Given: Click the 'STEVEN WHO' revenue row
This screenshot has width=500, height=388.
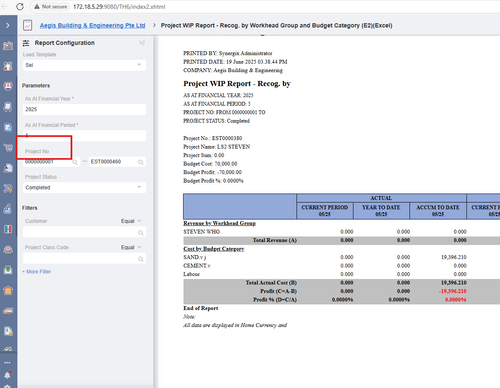Looking at the screenshot, I should [x=202, y=232].
